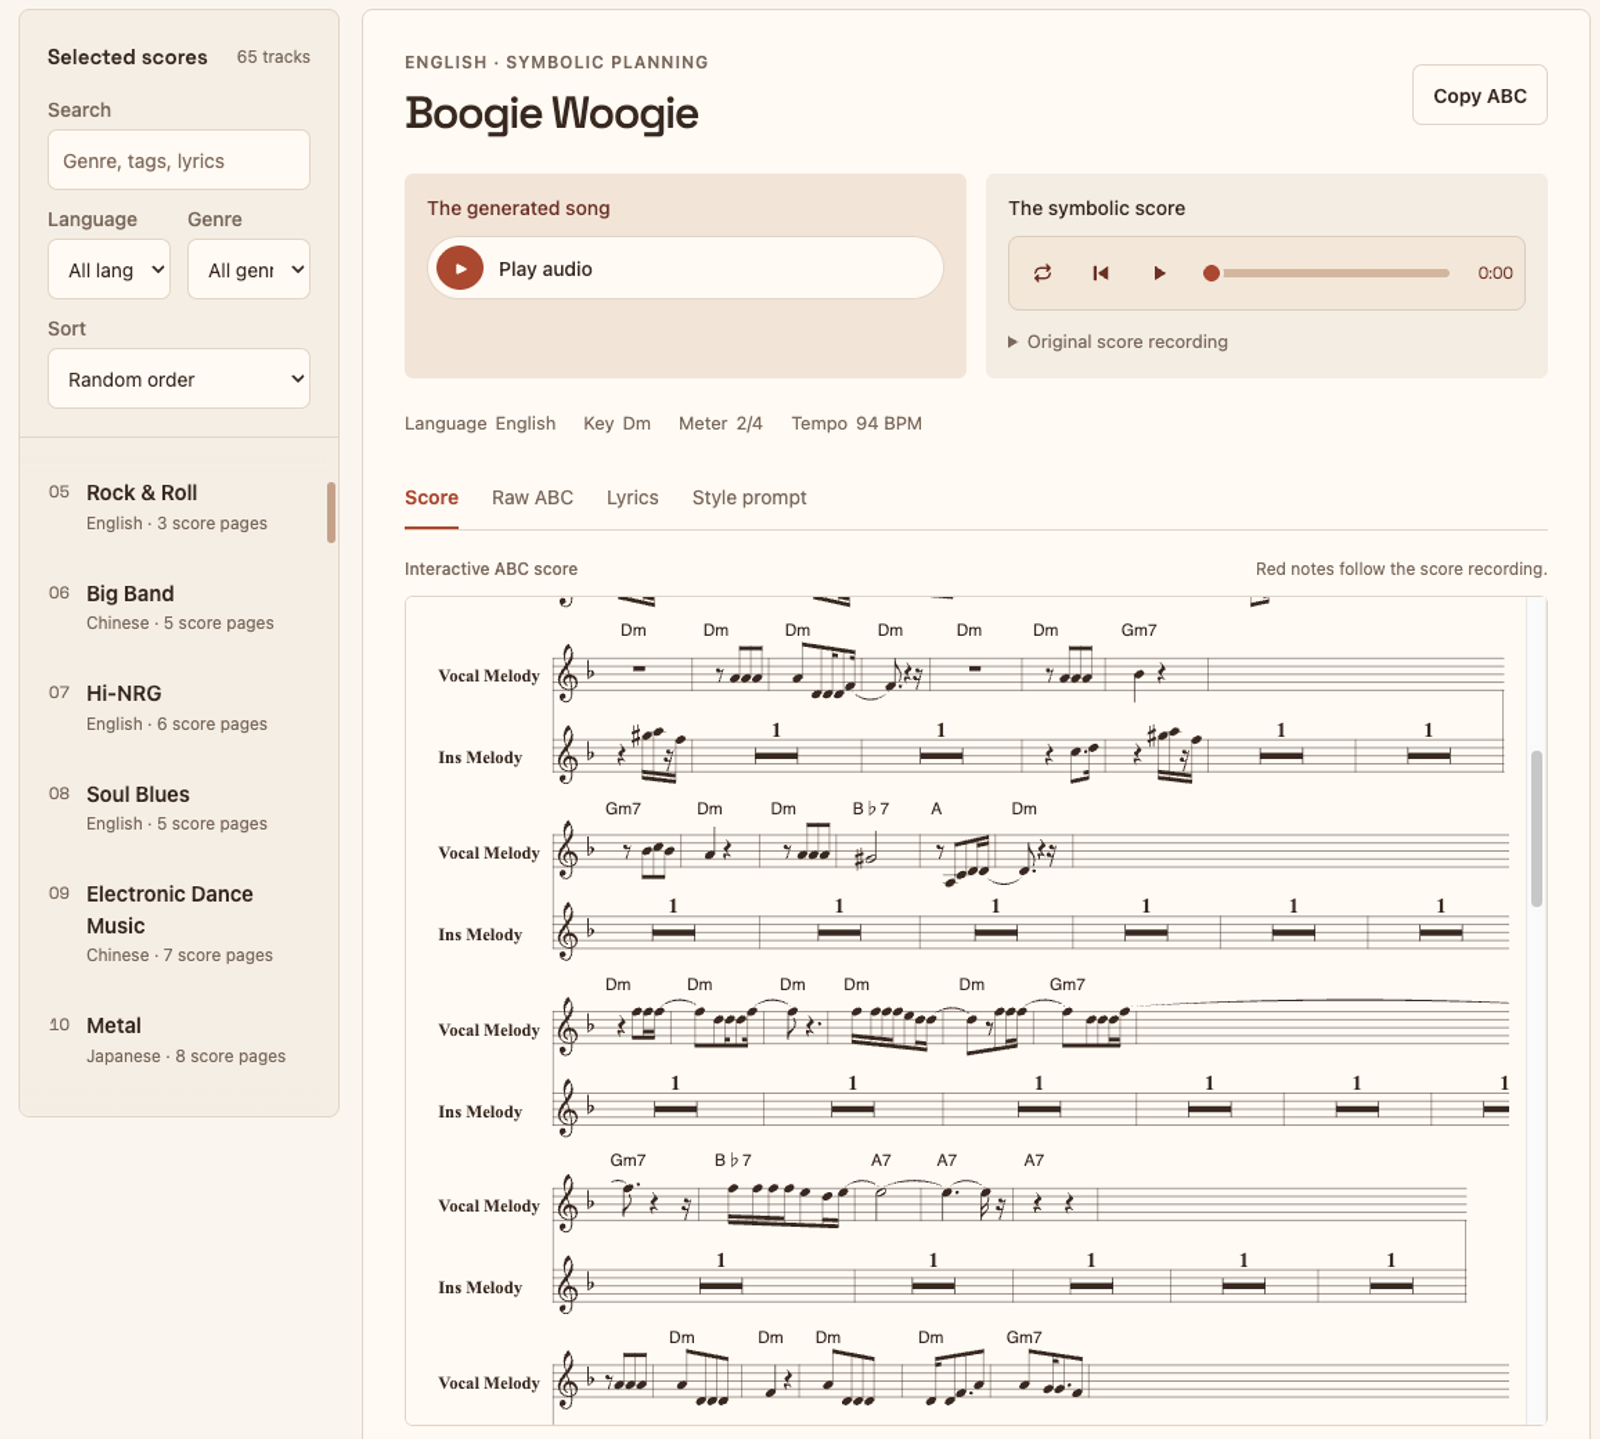Click 'Language English' metadata text
Image resolution: width=1600 pixels, height=1439 pixels.
click(x=480, y=423)
